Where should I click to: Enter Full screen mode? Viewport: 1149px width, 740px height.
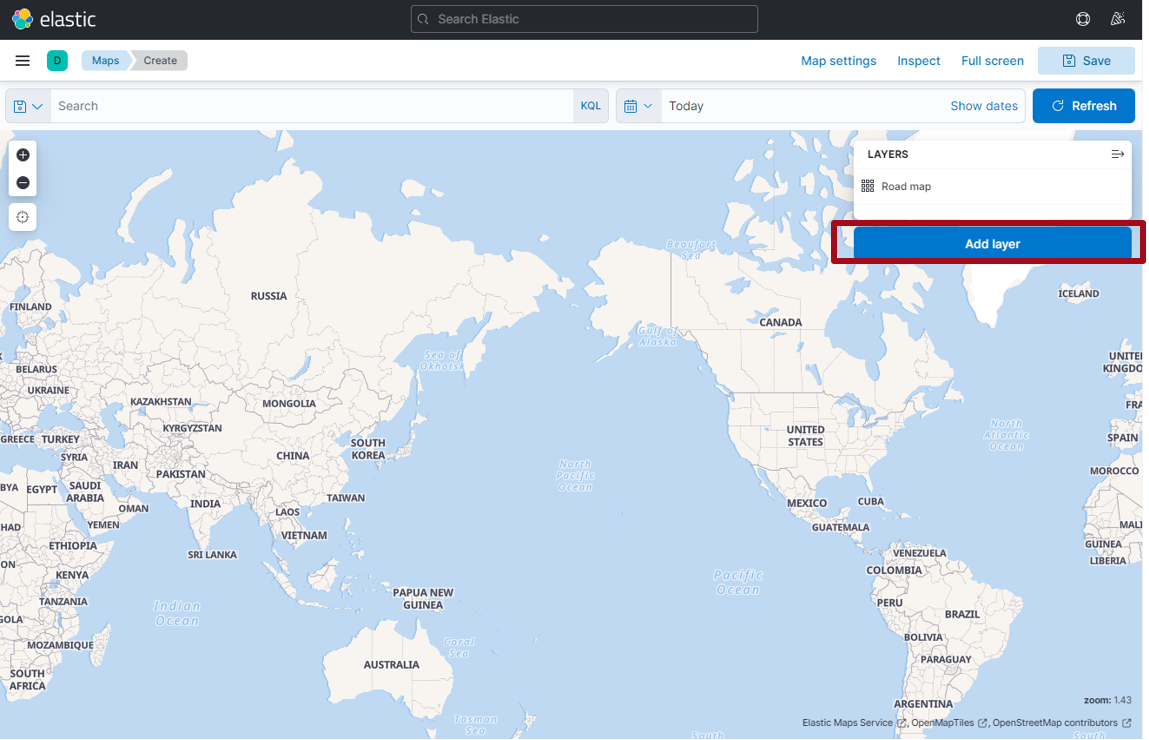[x=992, y=61]
